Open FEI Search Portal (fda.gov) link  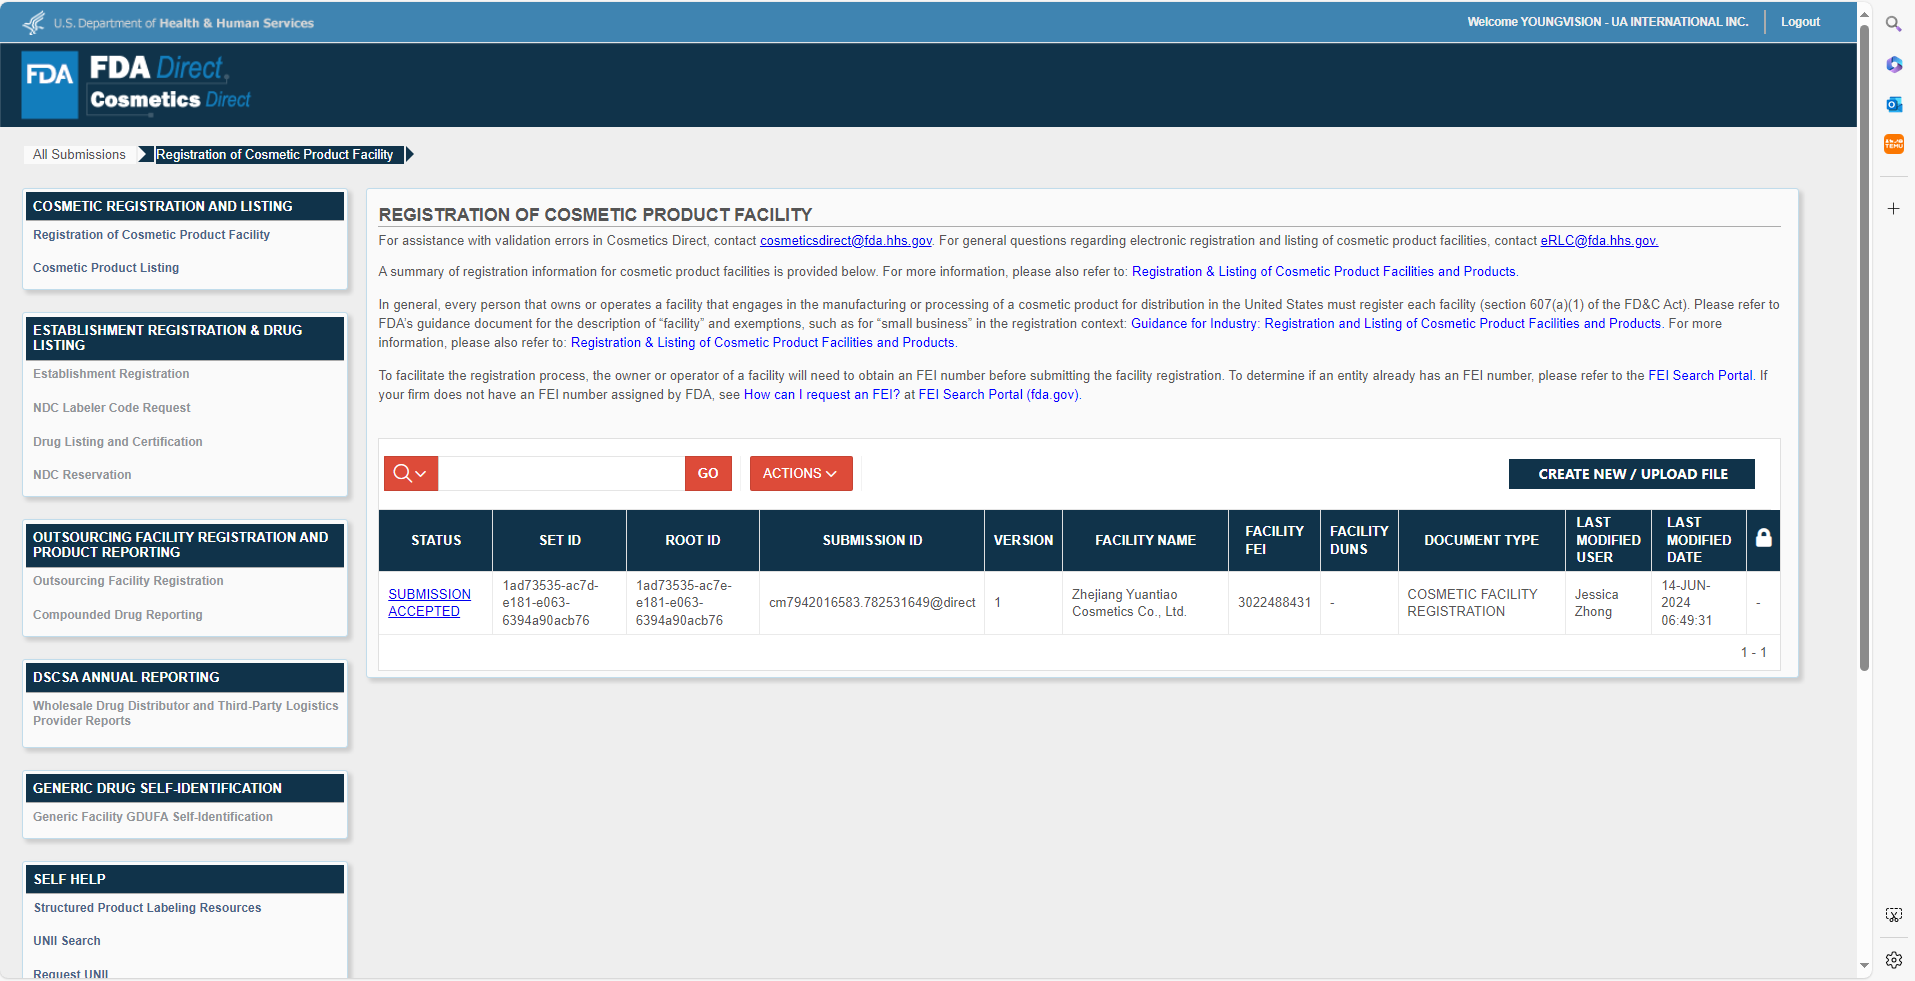point(998,395)
